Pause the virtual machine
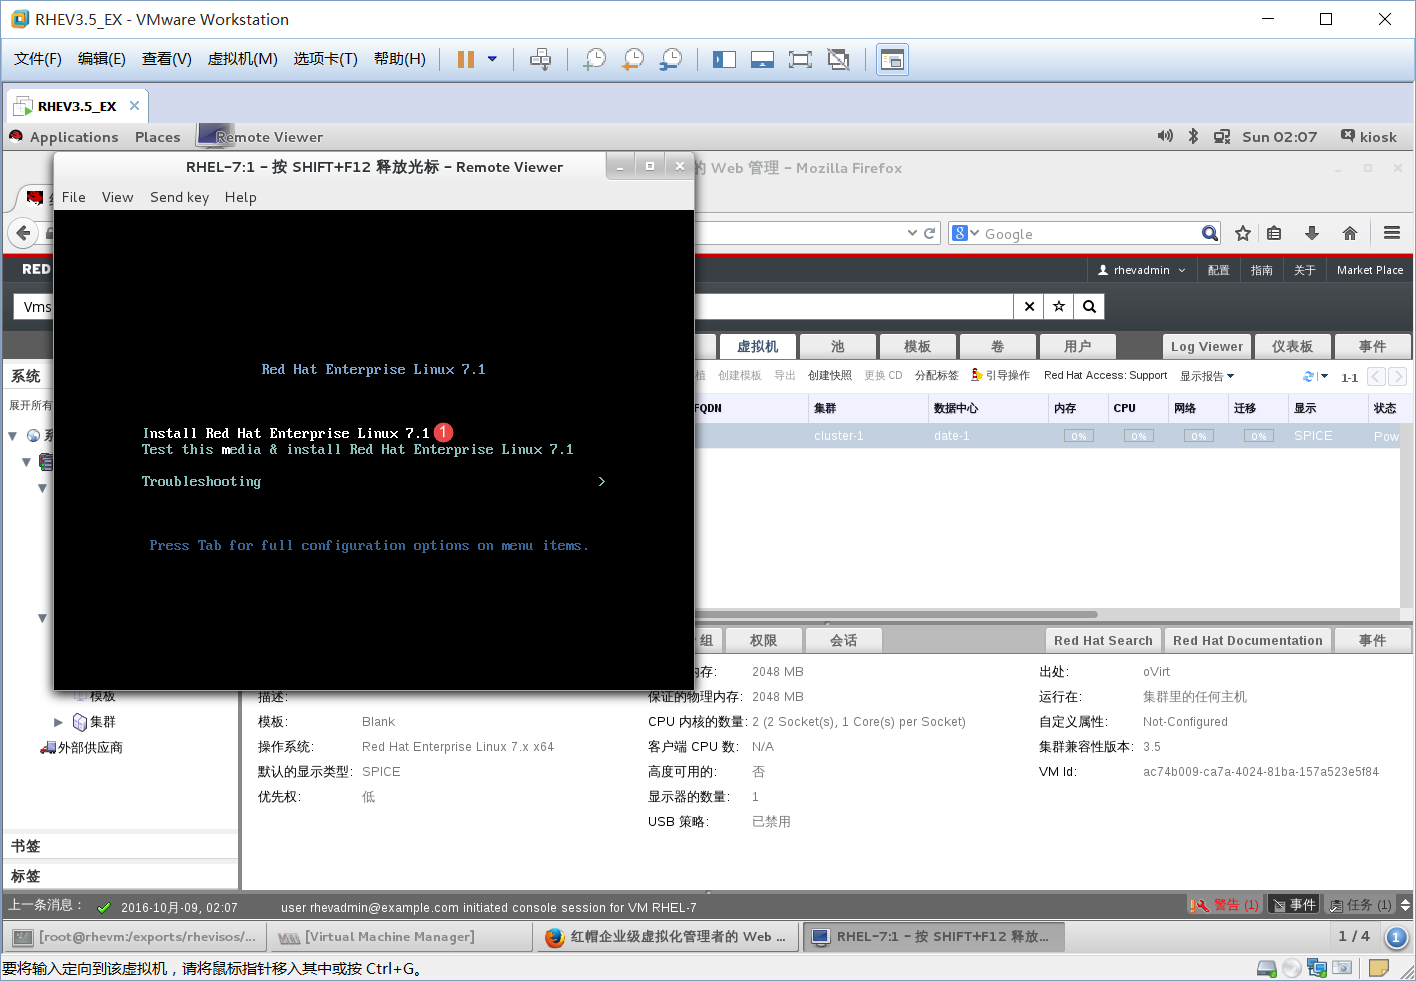 click(x=466, y=59)
